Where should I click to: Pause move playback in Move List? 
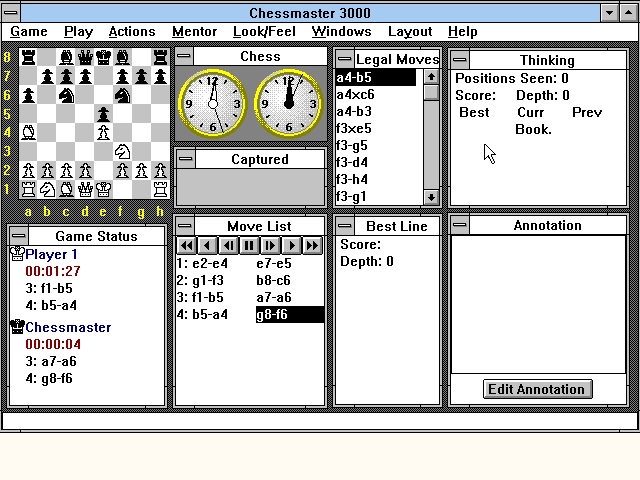coord(249,246)
